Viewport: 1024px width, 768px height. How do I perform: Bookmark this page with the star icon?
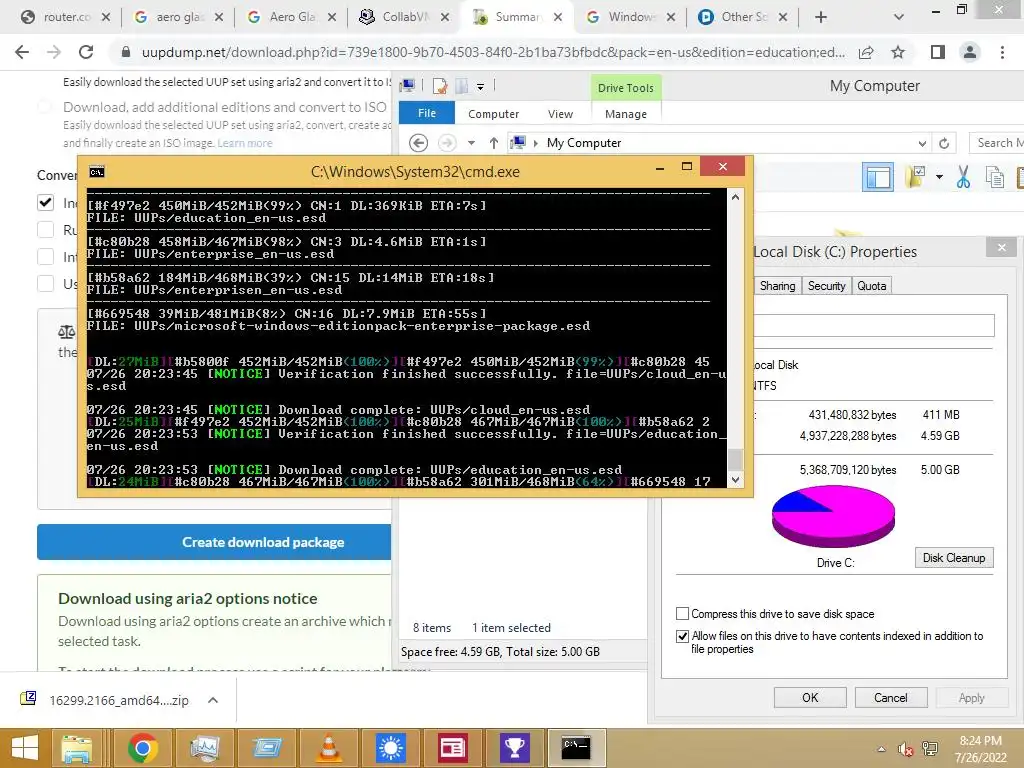point(898,52)
